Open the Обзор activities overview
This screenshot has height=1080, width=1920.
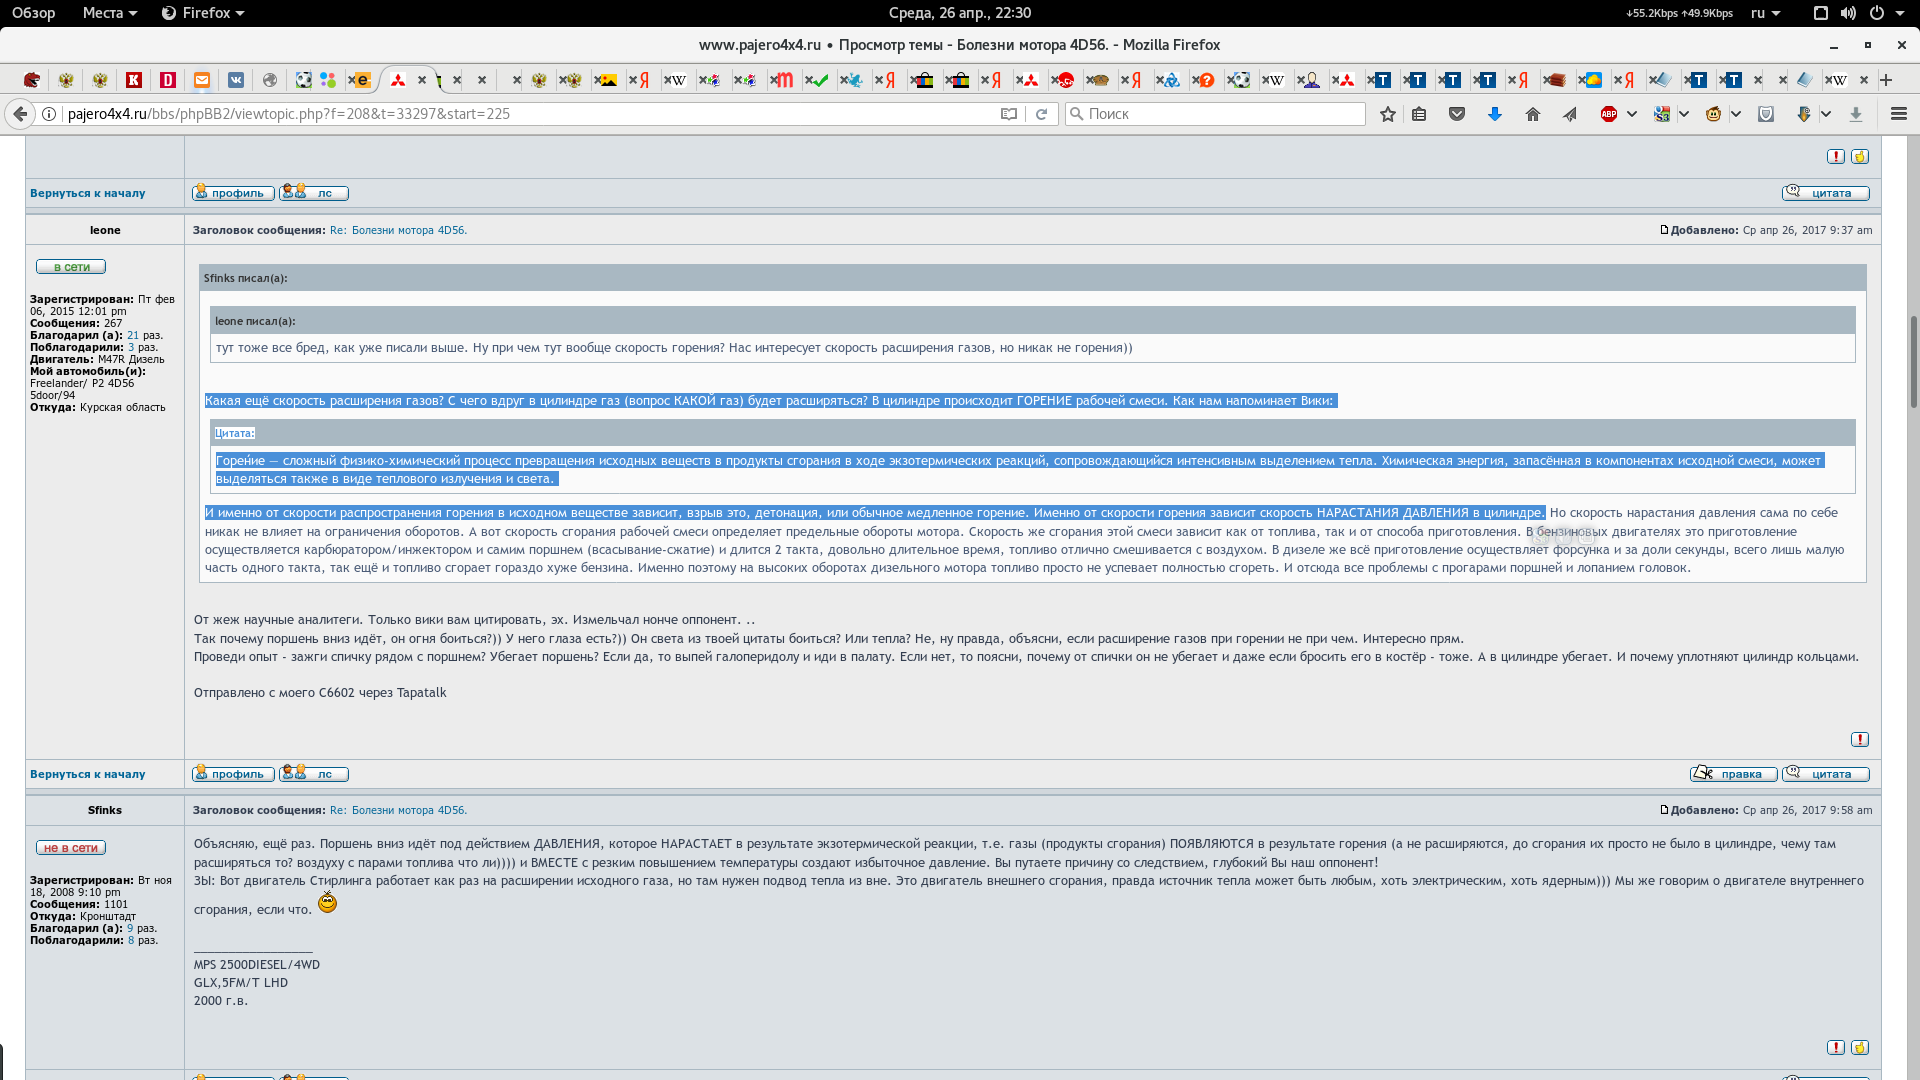coord(33,13)
